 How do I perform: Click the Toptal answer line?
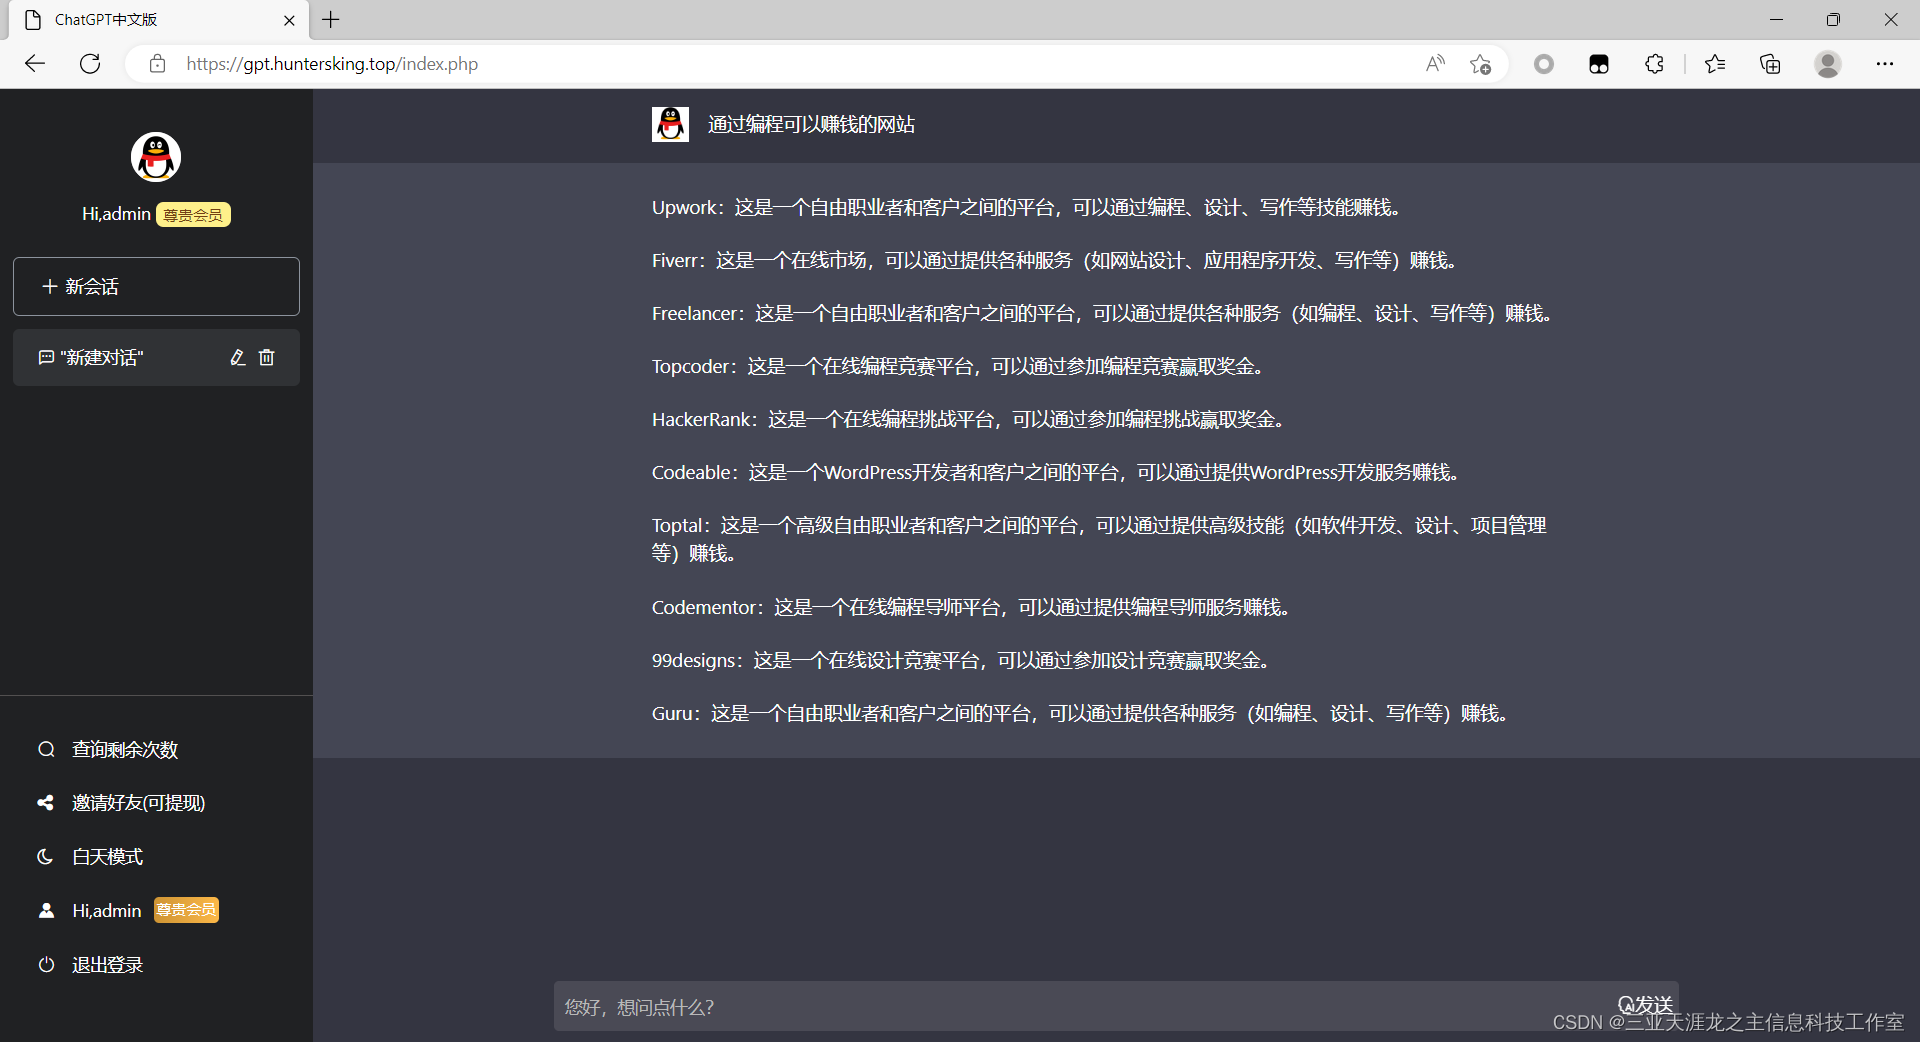pyautogui.click(x=1100, y=539)
